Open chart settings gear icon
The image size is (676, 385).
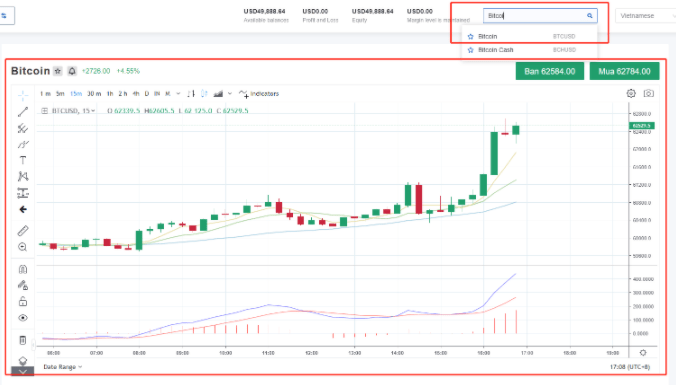coord(631,93)
